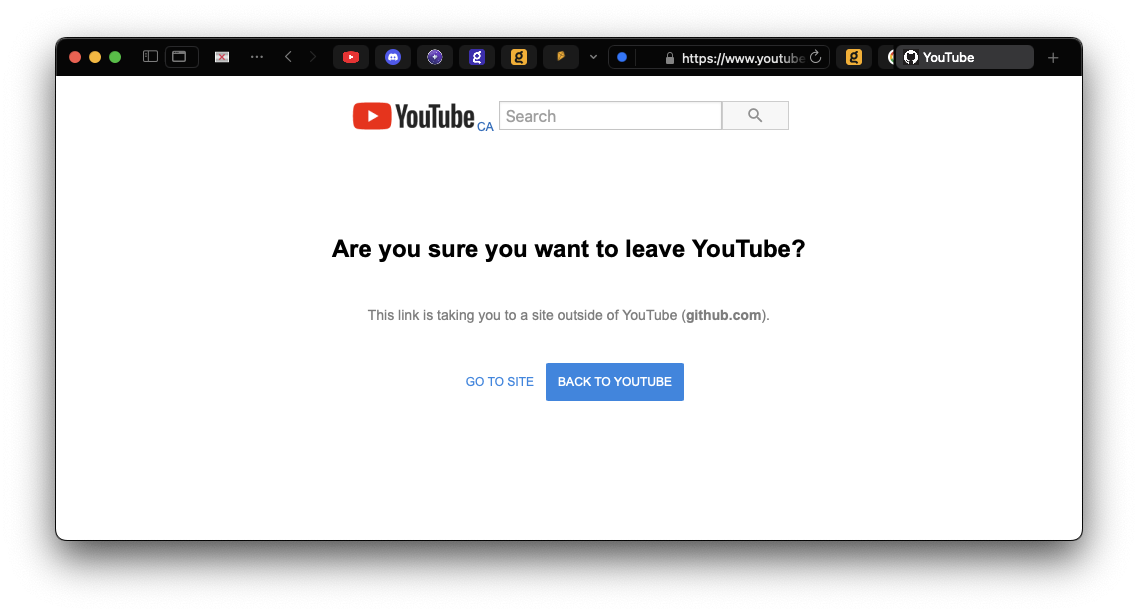Screen dimensions: 1138x614
Task: Expand the pinned tabs chevron dropdown
Action: (x=594, y=57)
